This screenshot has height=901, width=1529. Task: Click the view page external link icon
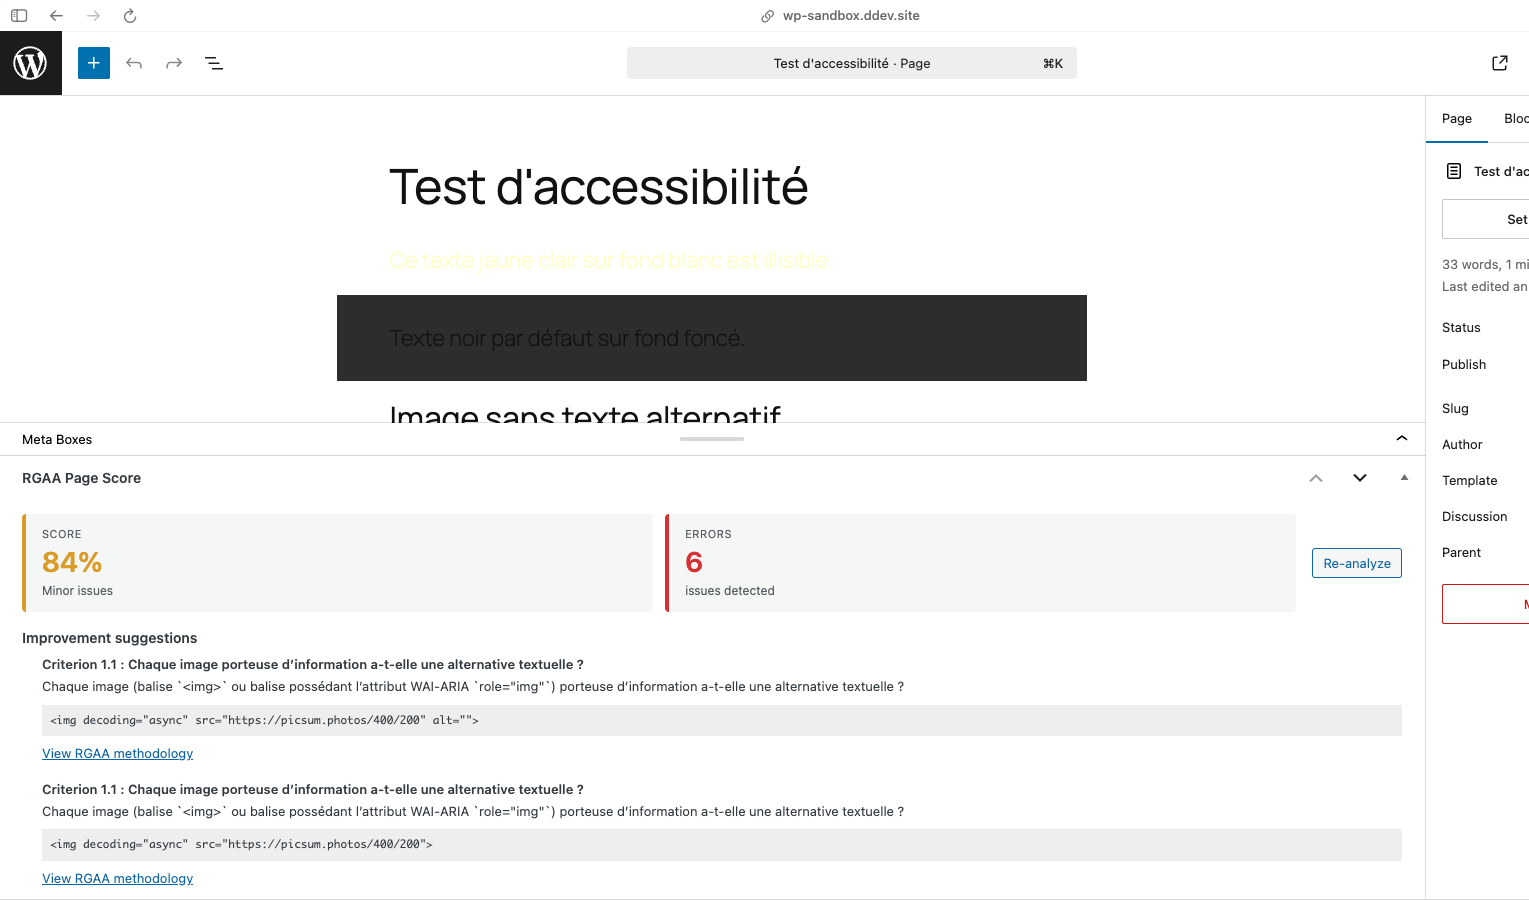[1500, 63]
